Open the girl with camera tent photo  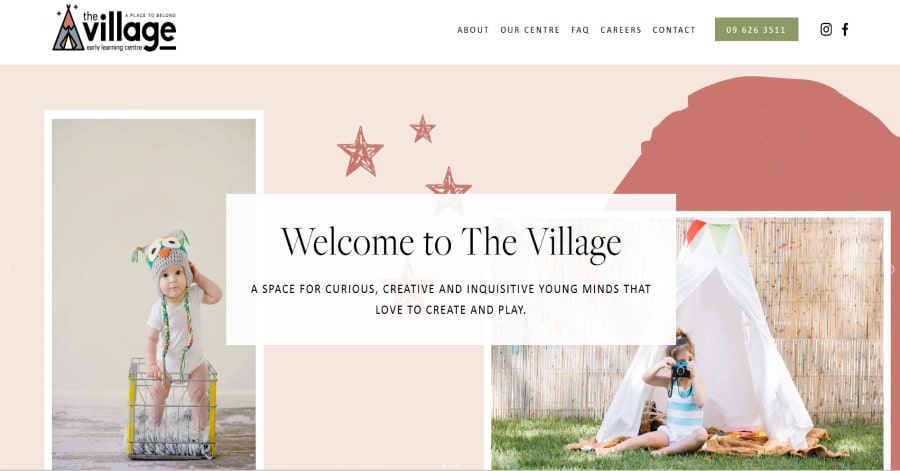(687, 343)
